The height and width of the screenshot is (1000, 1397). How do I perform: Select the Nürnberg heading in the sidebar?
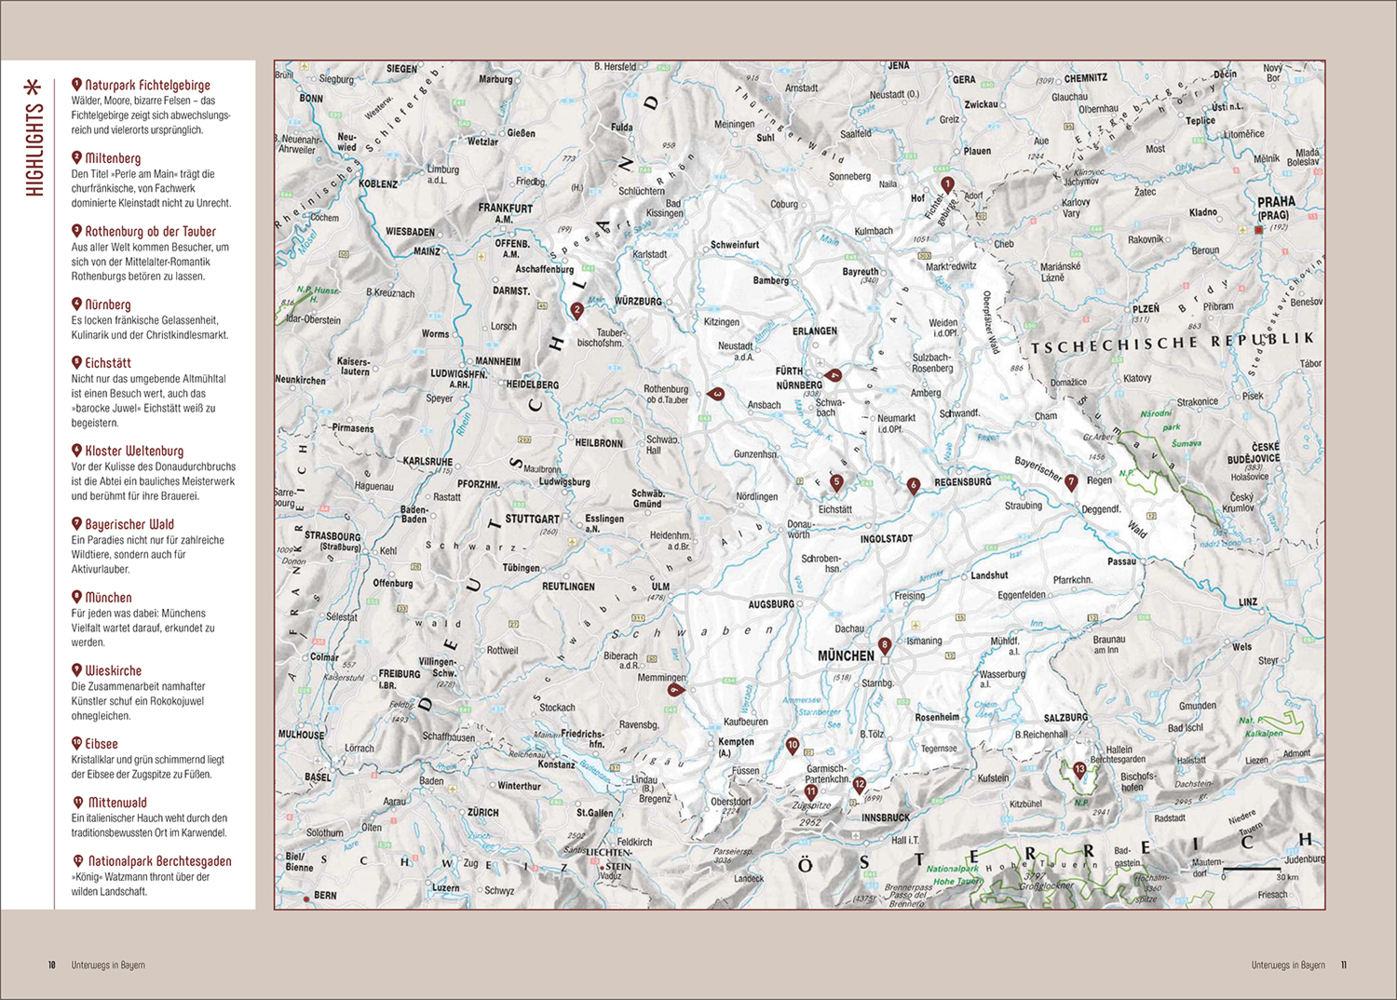[108, 304]
